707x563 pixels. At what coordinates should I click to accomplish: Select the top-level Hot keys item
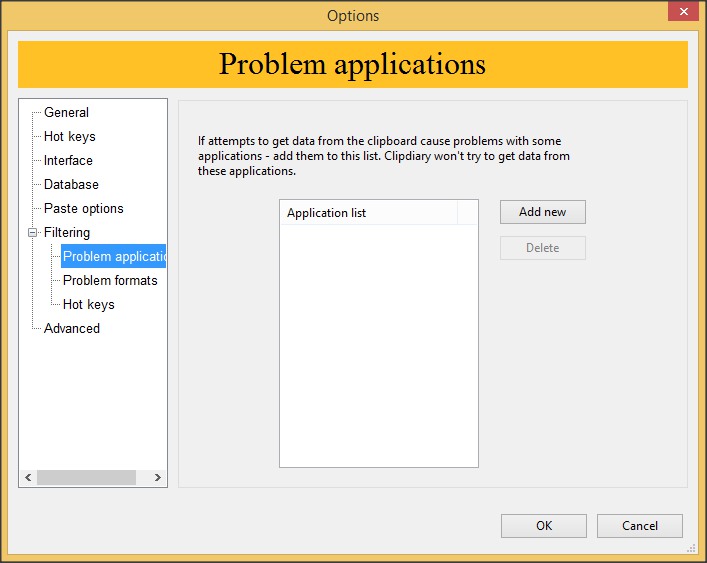[69, 137]
